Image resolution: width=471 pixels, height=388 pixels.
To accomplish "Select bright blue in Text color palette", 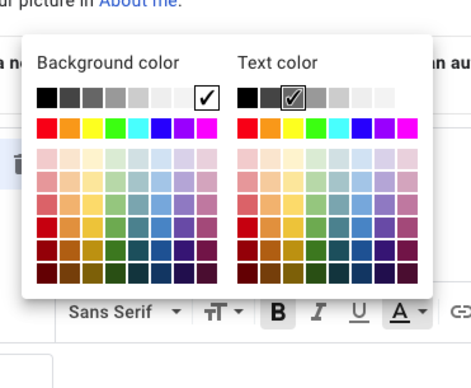I will [362, 128].
